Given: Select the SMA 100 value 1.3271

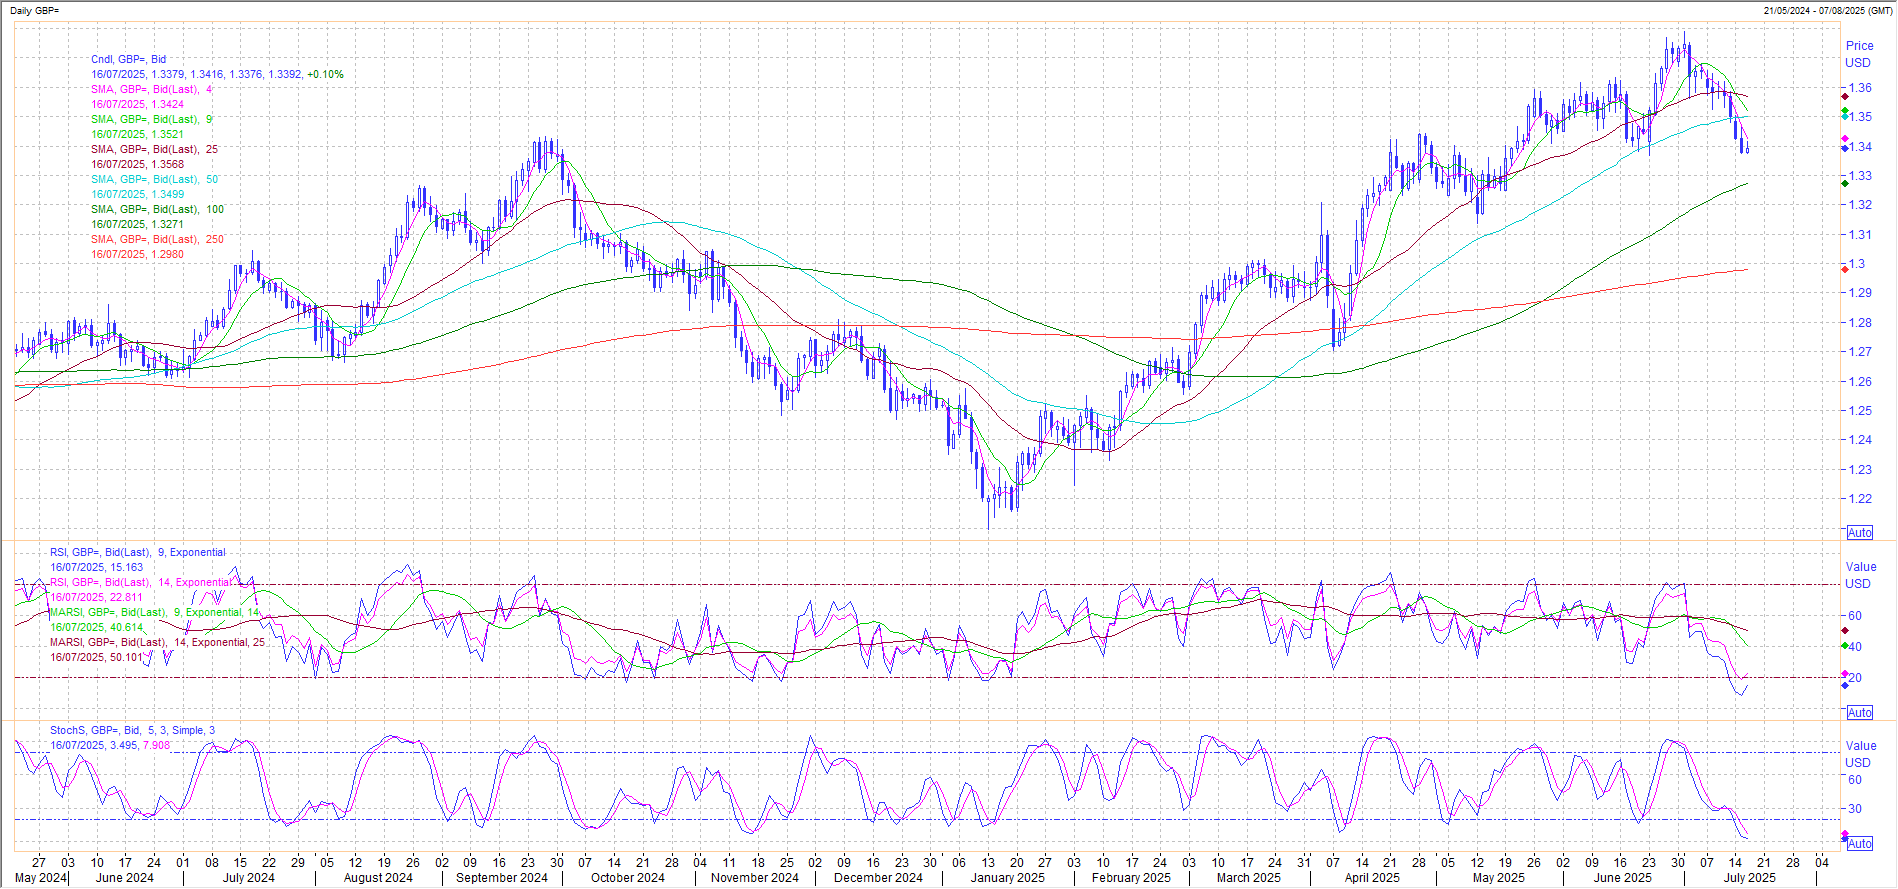Looking at the screenshot, I should coord(168,224).
